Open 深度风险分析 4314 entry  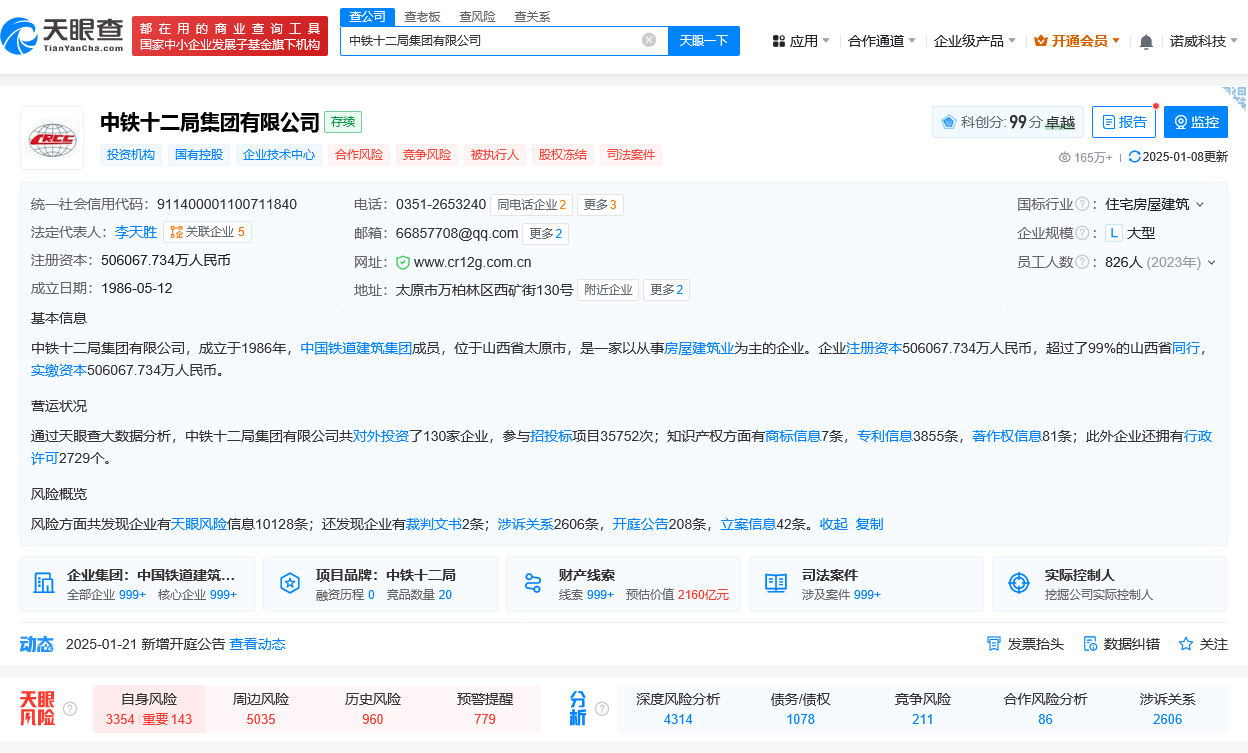click(678, 709)
